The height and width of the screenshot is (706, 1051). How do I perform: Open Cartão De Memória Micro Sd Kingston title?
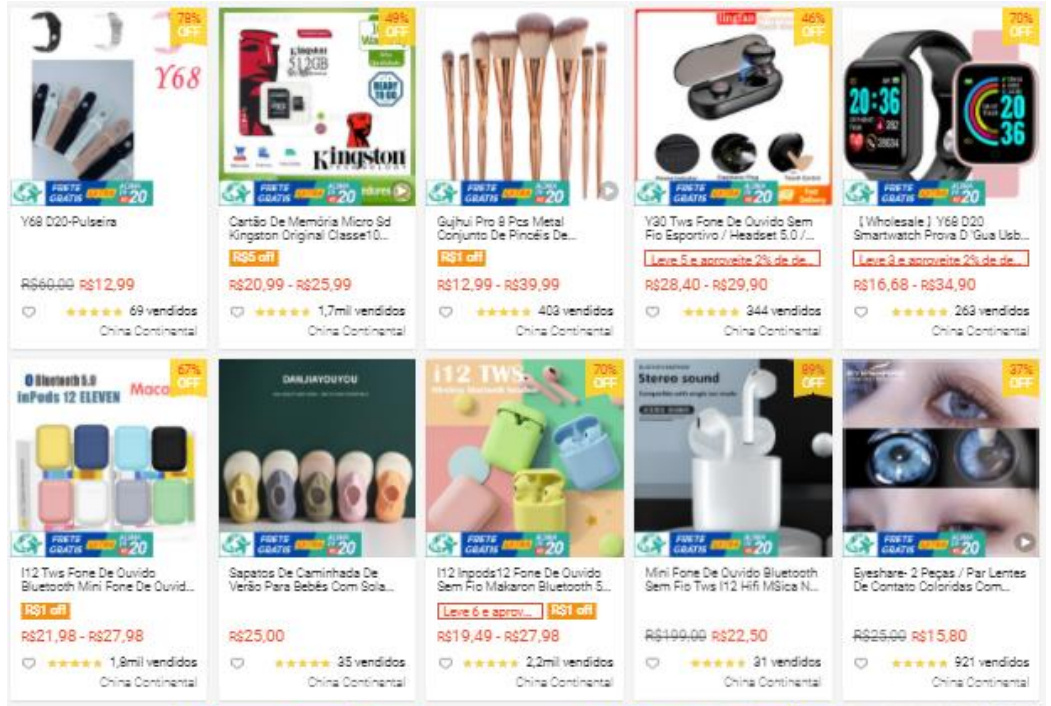pos(310,228)
